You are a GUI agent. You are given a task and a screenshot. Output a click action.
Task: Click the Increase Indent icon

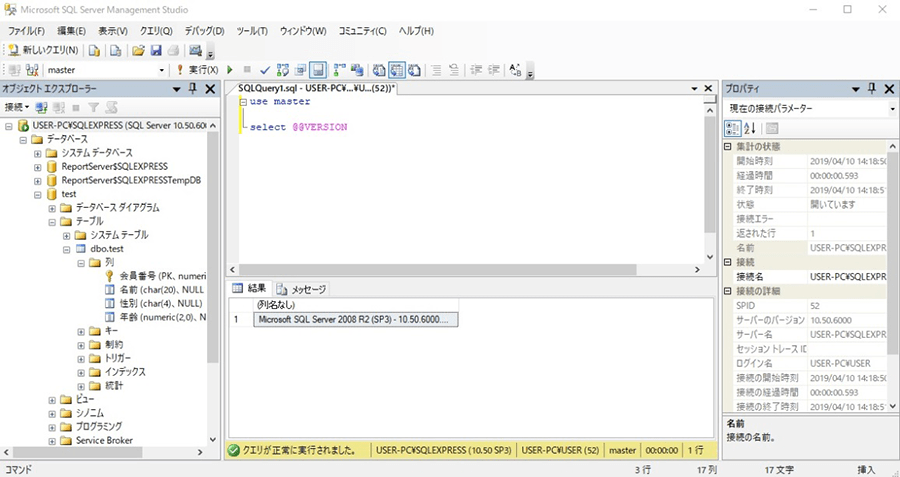tap(493, 70)
